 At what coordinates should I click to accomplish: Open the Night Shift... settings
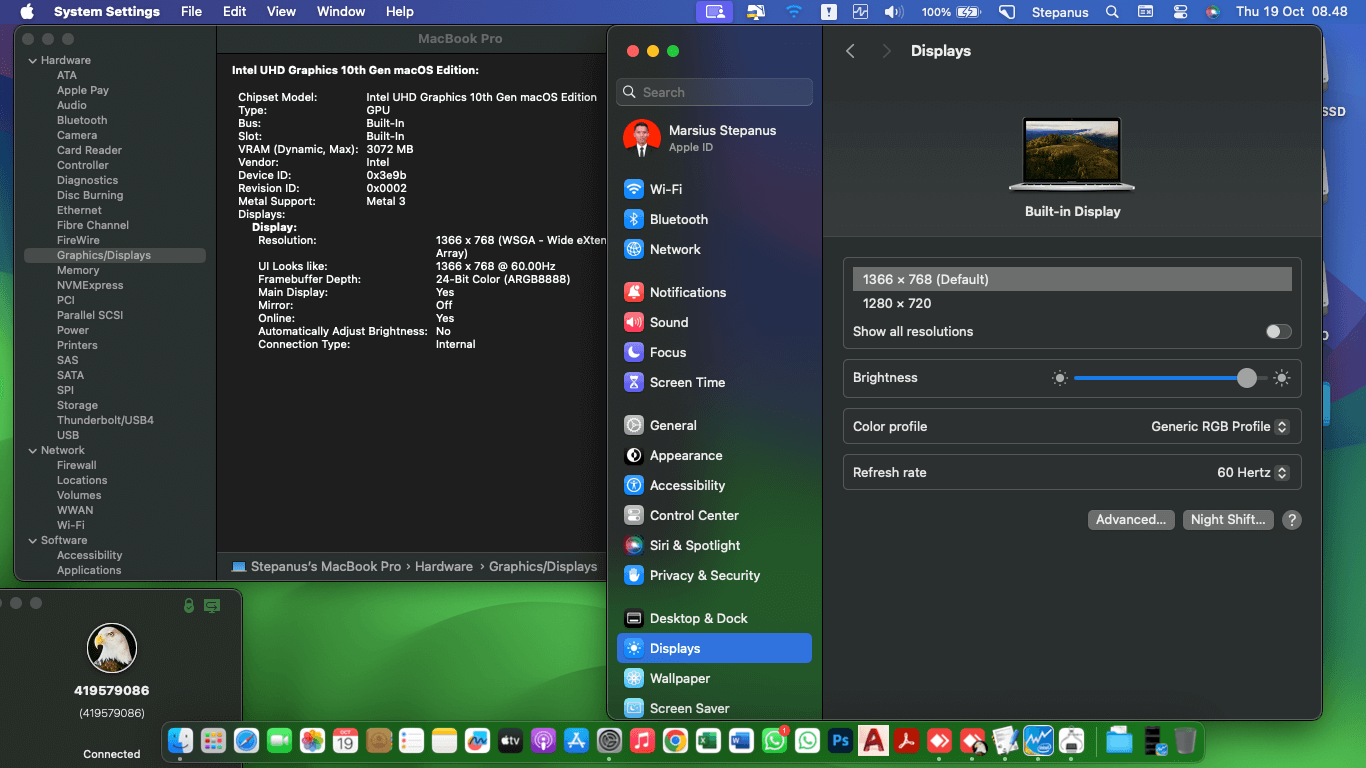pyautogui.click(x=1228, y=520)
